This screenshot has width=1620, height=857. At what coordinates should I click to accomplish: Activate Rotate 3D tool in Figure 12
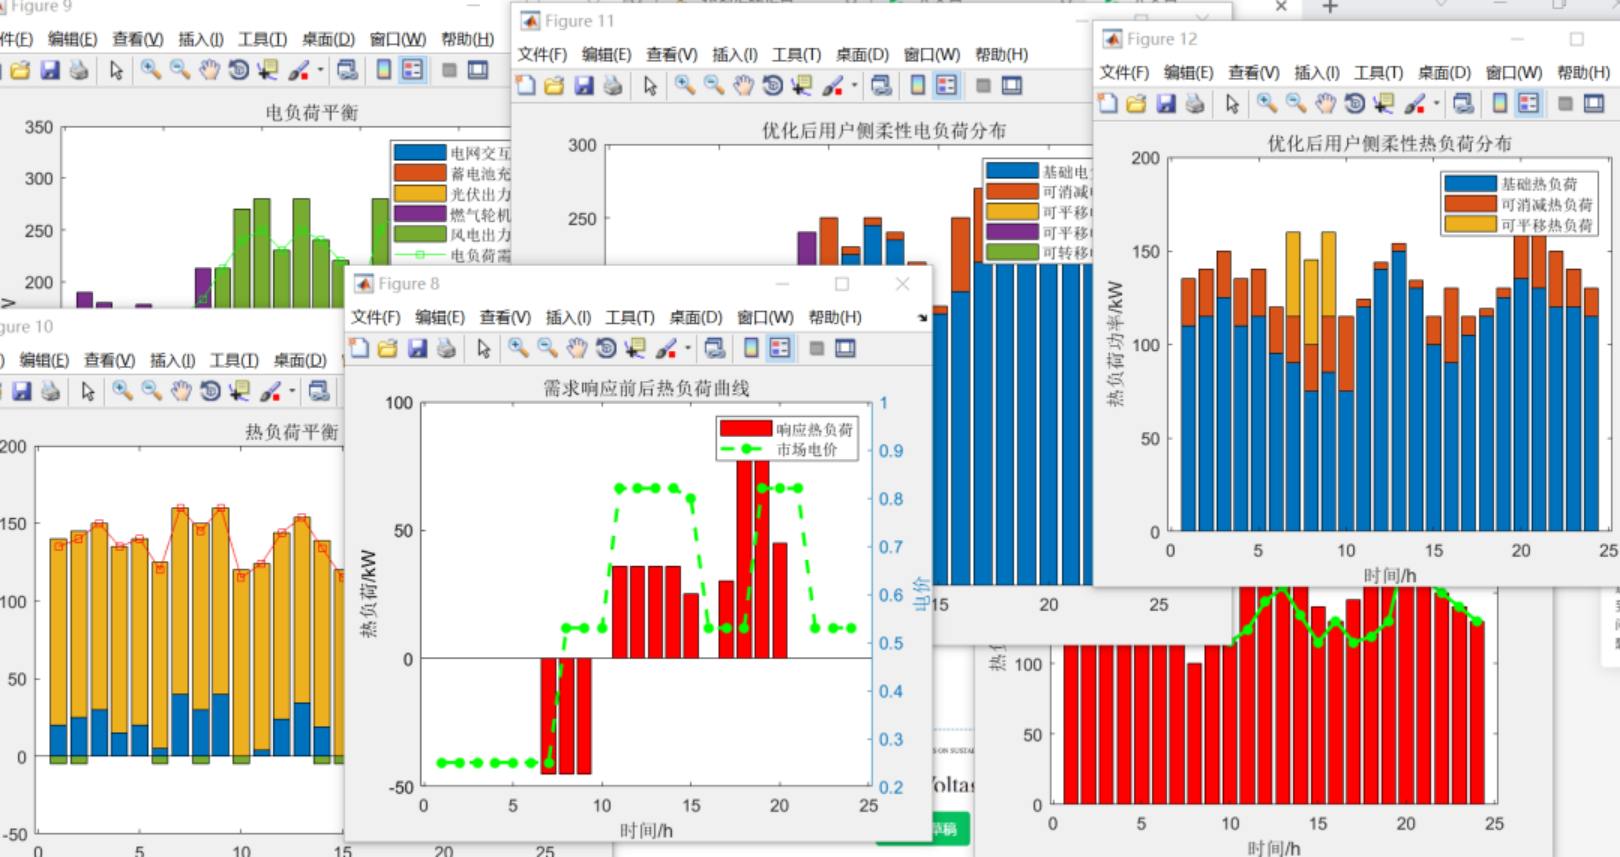(x=1354, y=103)
